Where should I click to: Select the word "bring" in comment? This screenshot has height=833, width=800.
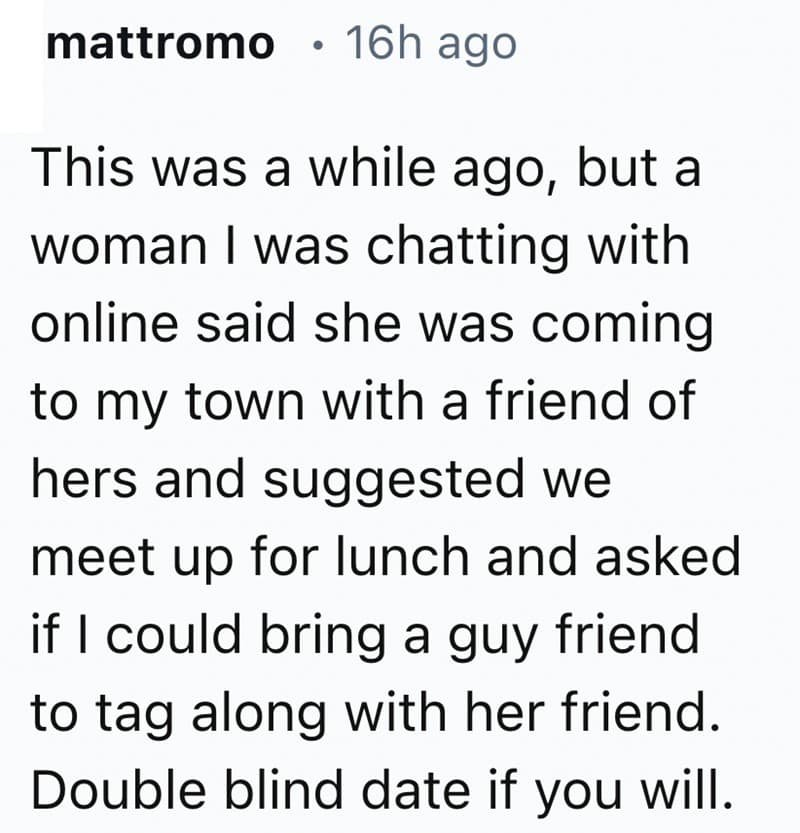322,636
